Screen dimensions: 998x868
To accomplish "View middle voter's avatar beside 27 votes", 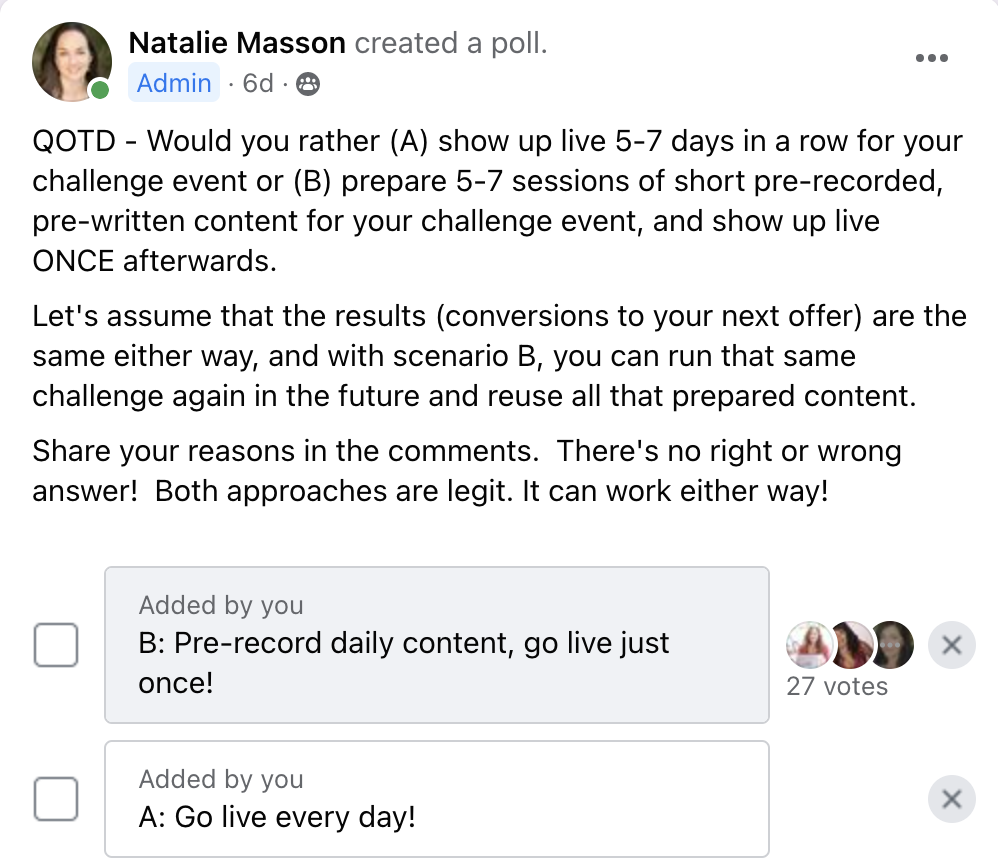I will pos(850,645).
